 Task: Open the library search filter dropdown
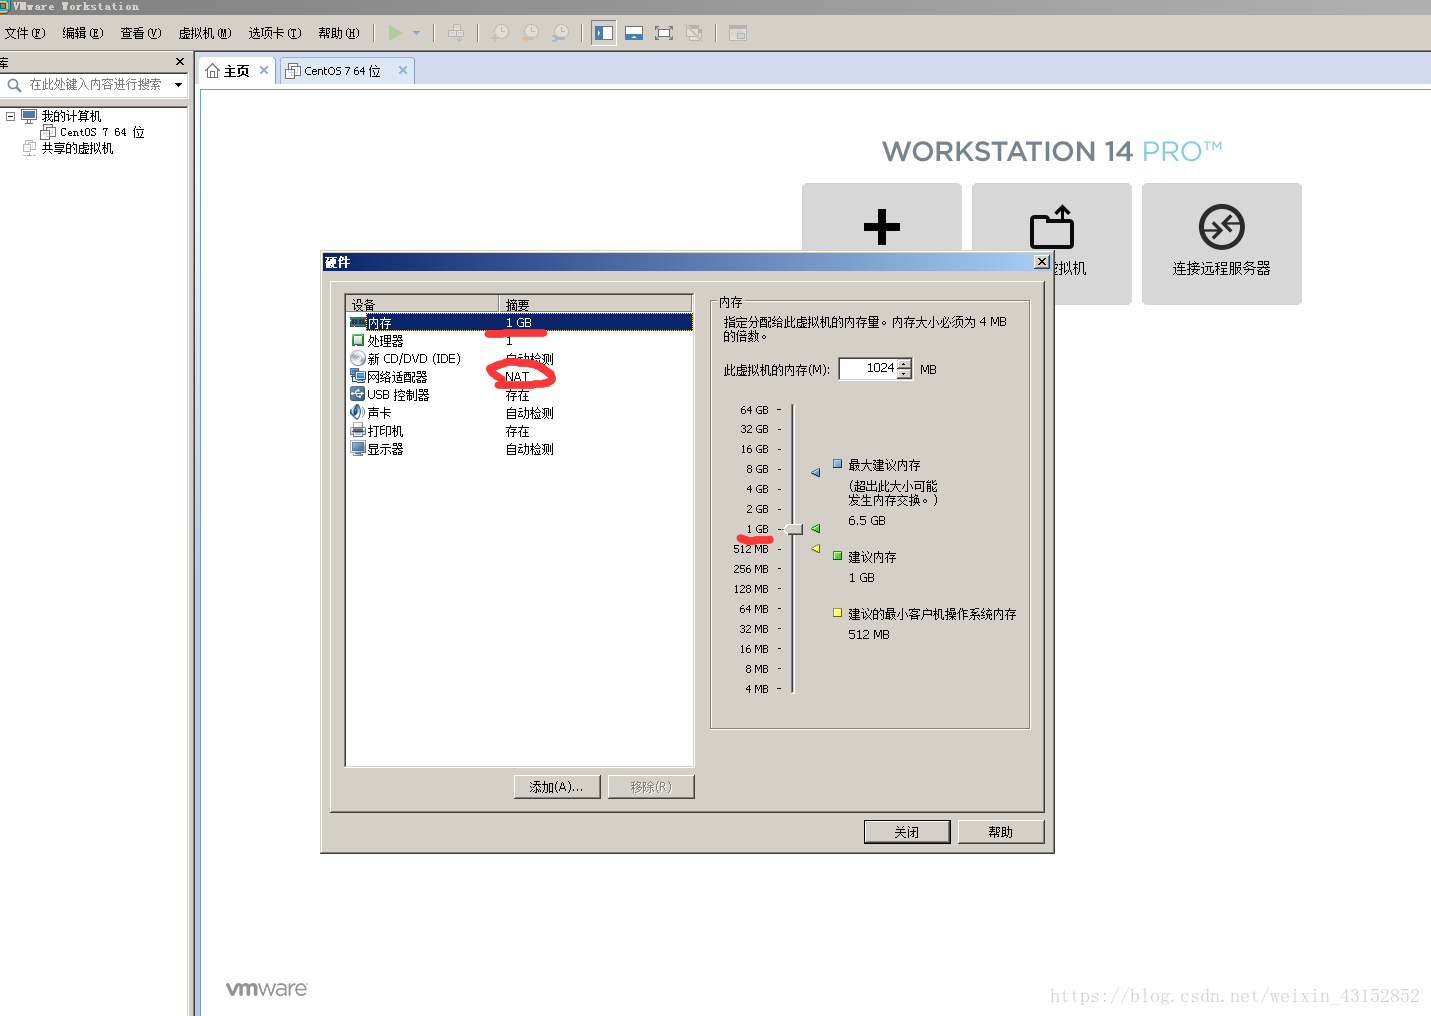(x=179, y=85)
